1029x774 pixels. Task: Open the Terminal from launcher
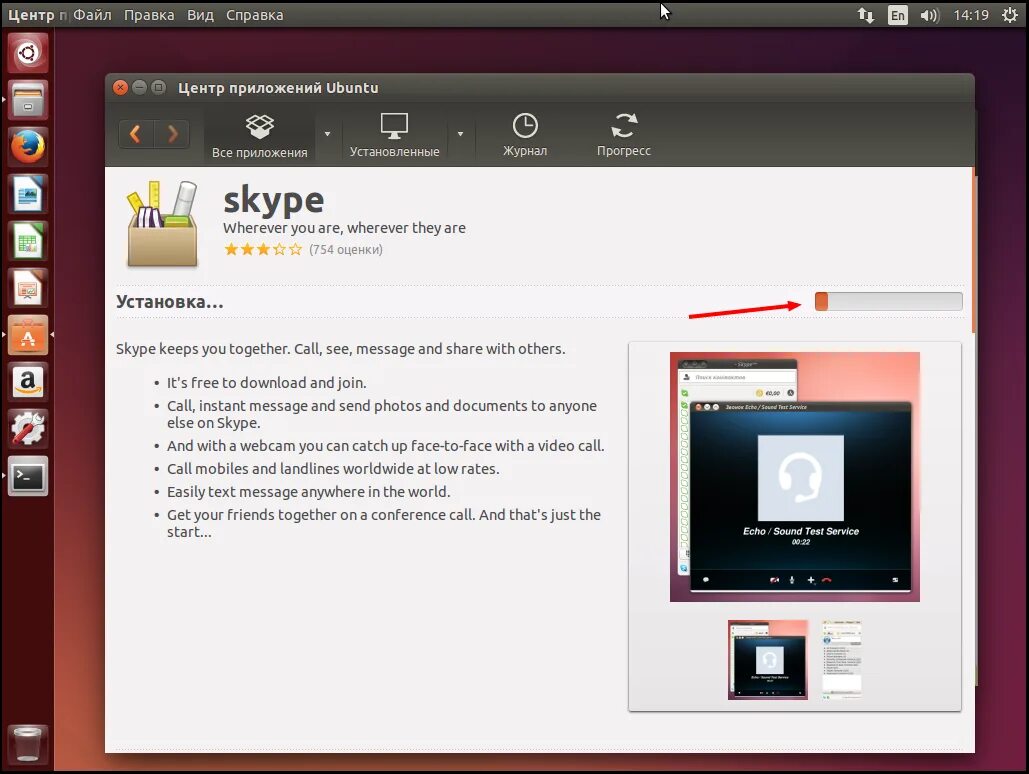point(28,476)
